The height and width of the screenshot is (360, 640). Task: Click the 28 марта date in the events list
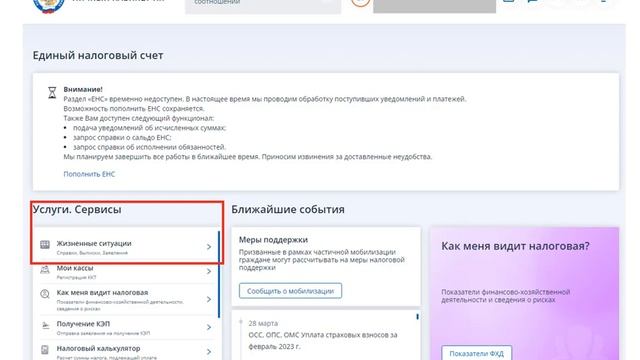coord(263,323)
